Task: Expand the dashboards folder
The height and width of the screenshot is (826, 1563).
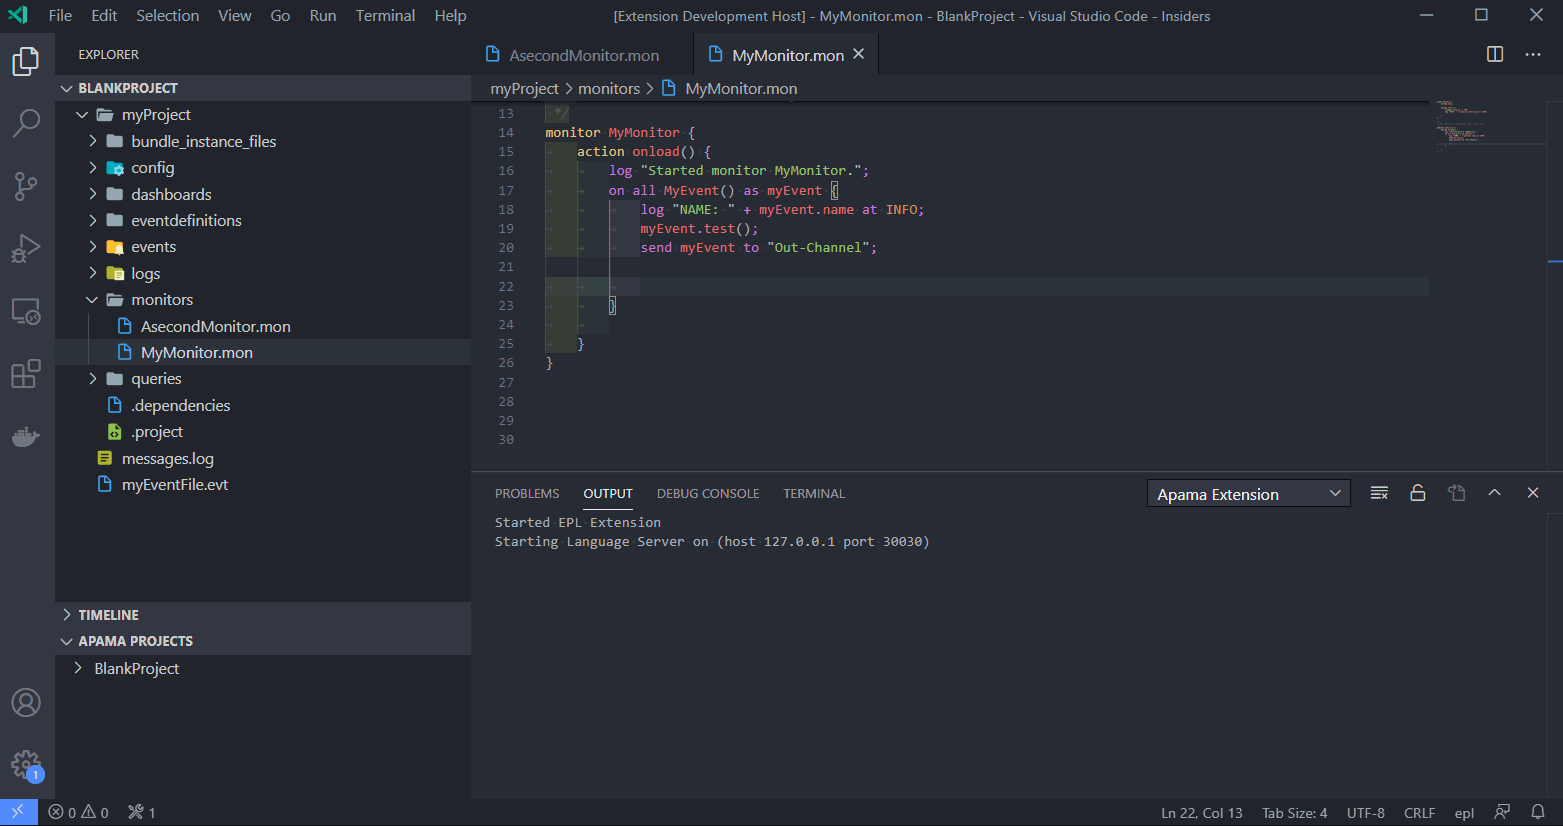Action: click(263, 194)
